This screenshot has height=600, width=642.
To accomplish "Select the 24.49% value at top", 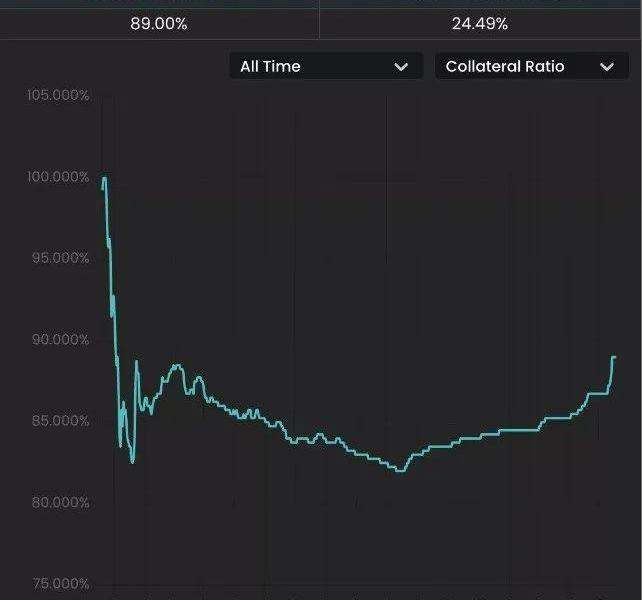I will pos(480,23).
